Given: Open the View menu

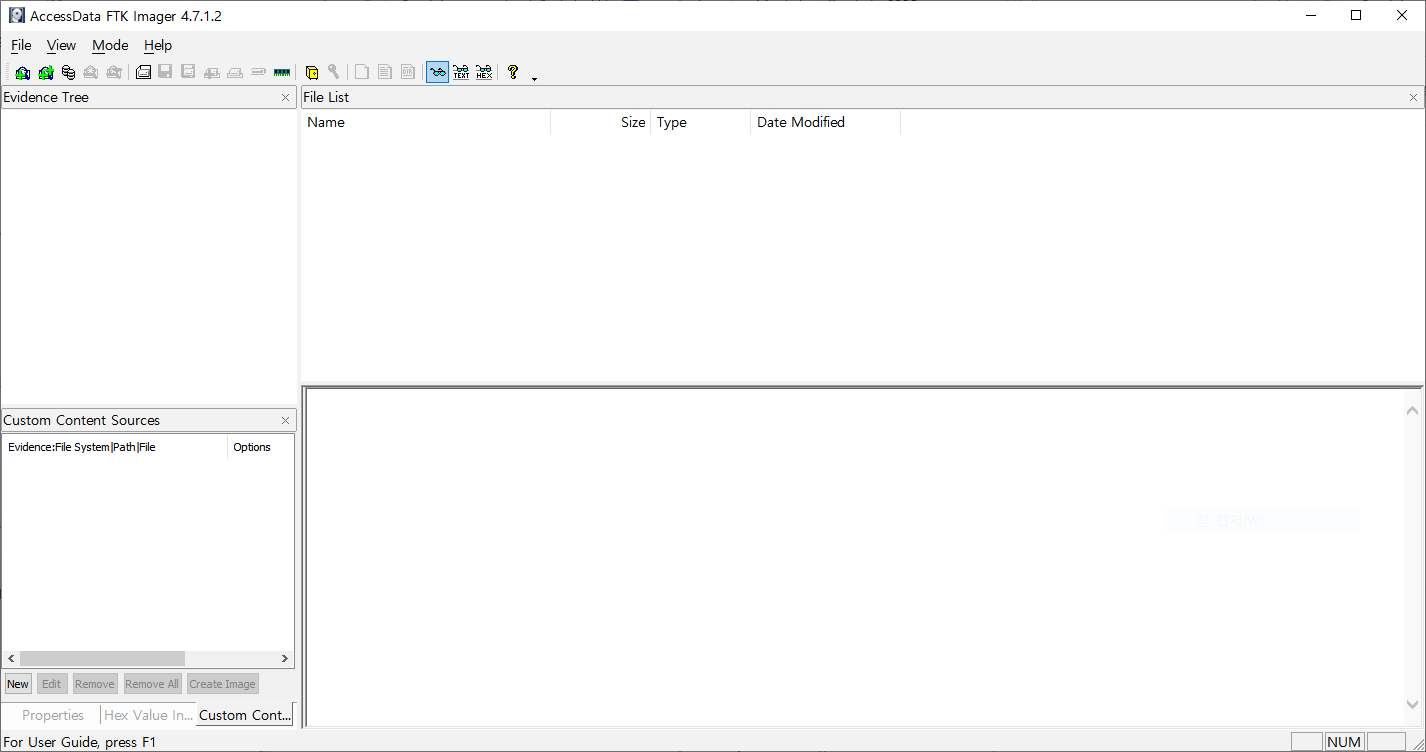Looking at the screenshot, I should (61, 45).
